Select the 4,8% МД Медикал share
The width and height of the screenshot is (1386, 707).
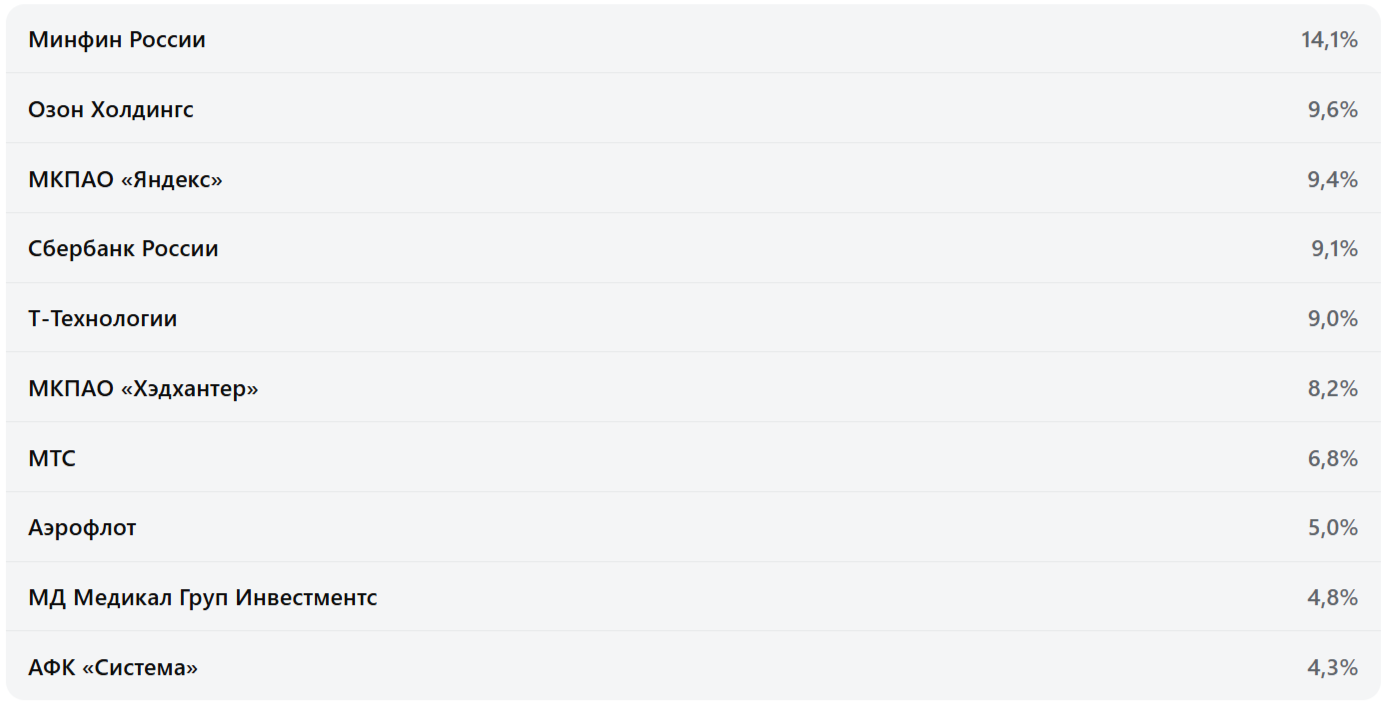(1332, 598)
